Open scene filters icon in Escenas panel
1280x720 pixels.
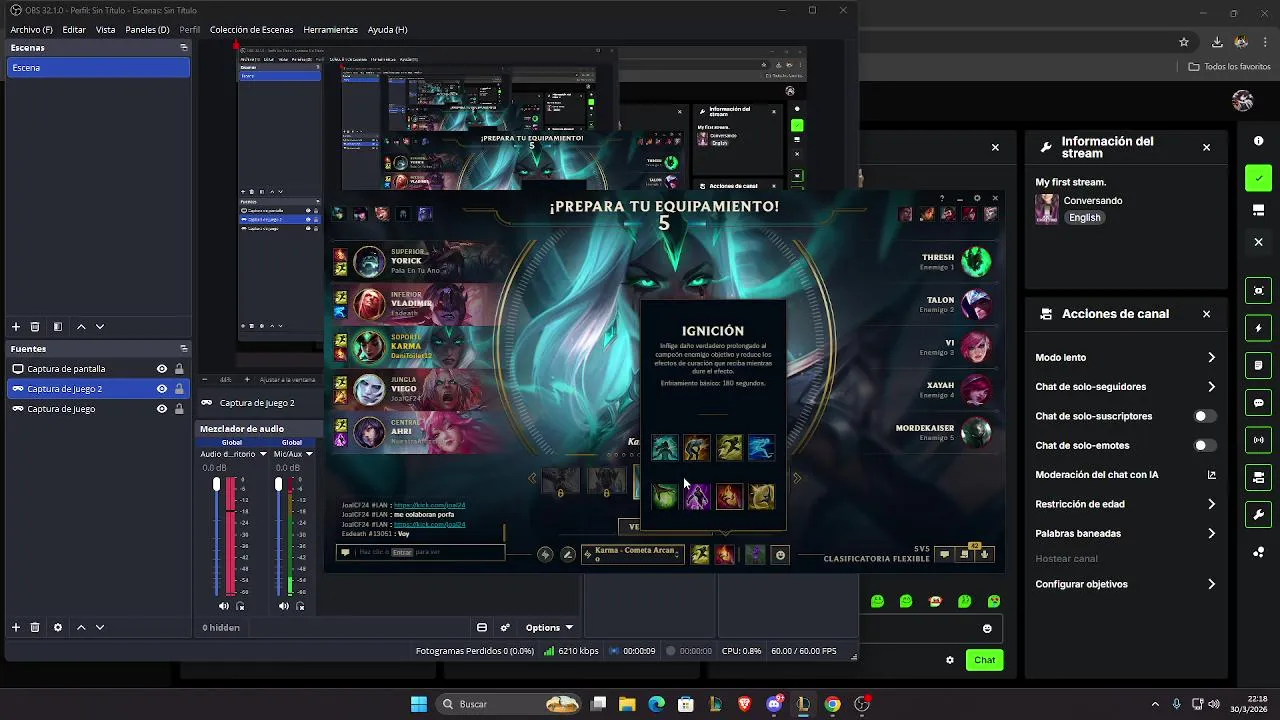point(58,327)
